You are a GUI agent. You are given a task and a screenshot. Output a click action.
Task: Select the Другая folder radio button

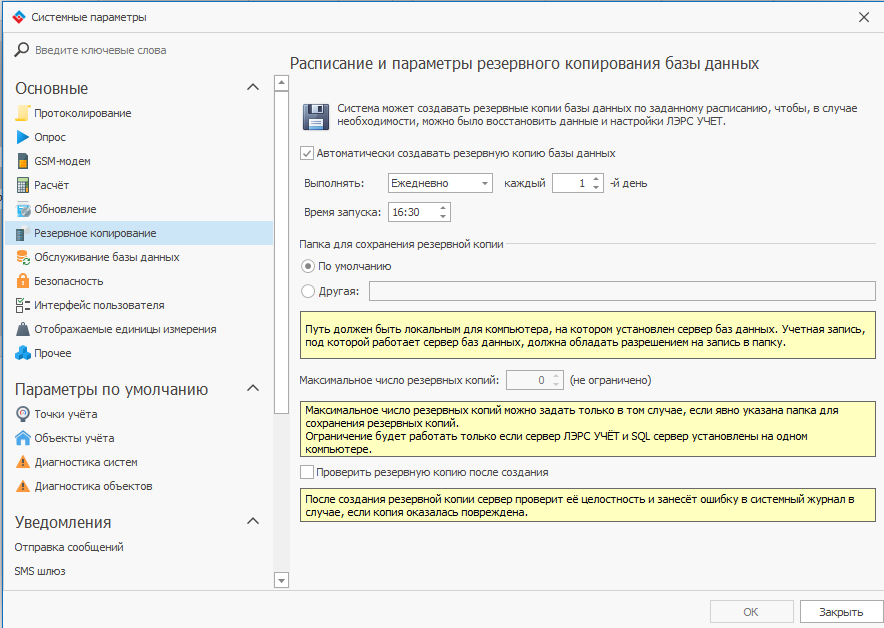[307, 291]
